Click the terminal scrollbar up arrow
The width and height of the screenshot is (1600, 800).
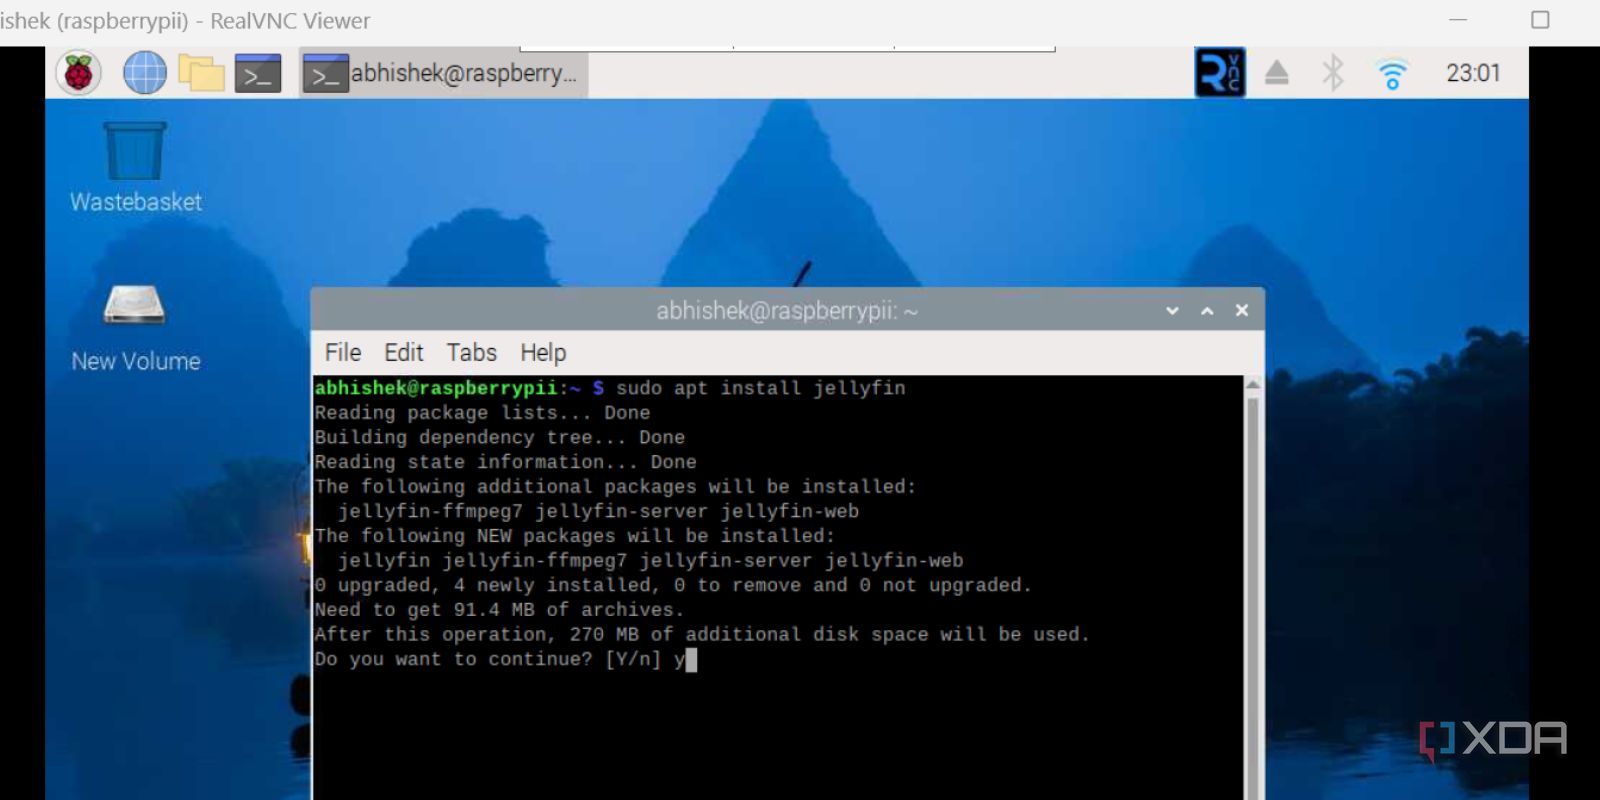tap(1253, 385)
